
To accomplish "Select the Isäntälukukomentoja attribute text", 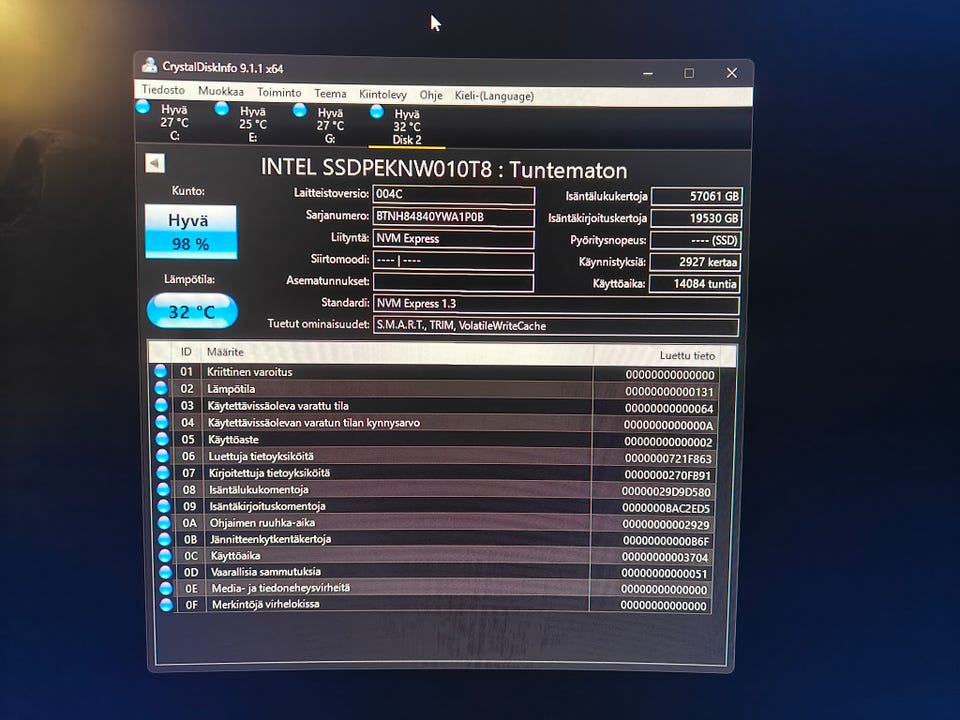I will [x=259, y=490].
